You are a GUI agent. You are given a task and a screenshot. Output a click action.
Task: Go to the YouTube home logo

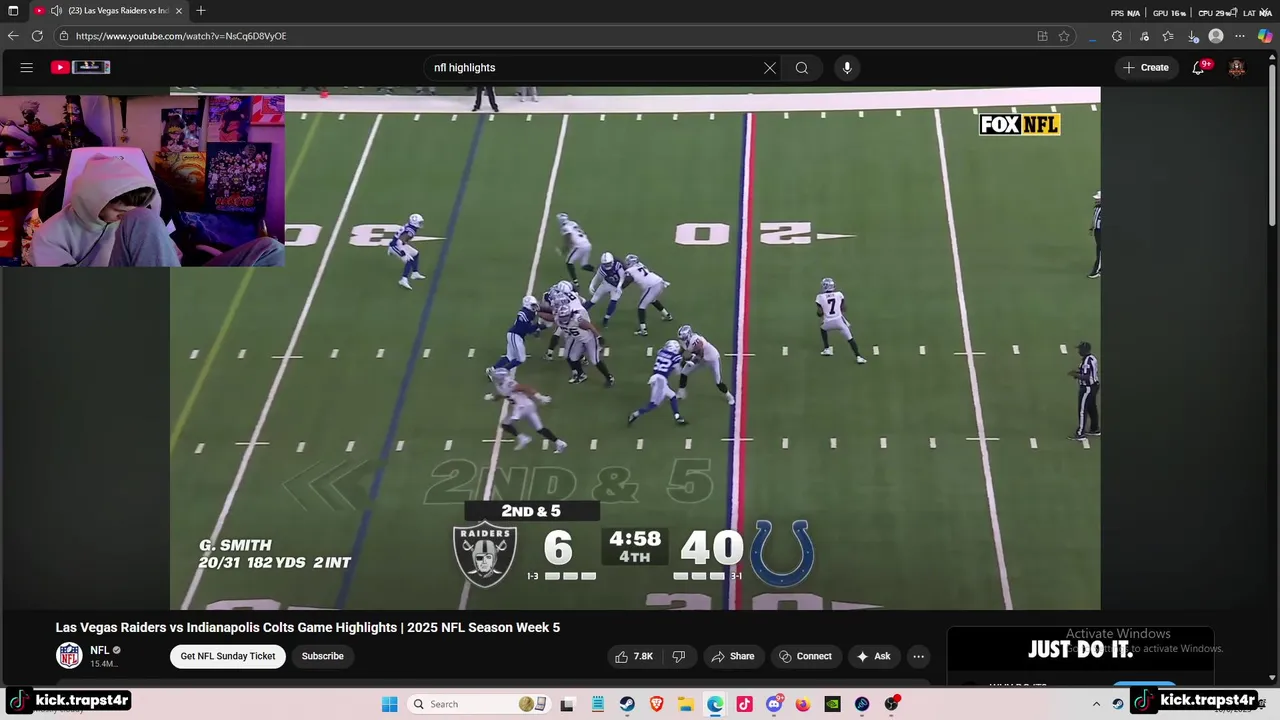pos(80,67)
